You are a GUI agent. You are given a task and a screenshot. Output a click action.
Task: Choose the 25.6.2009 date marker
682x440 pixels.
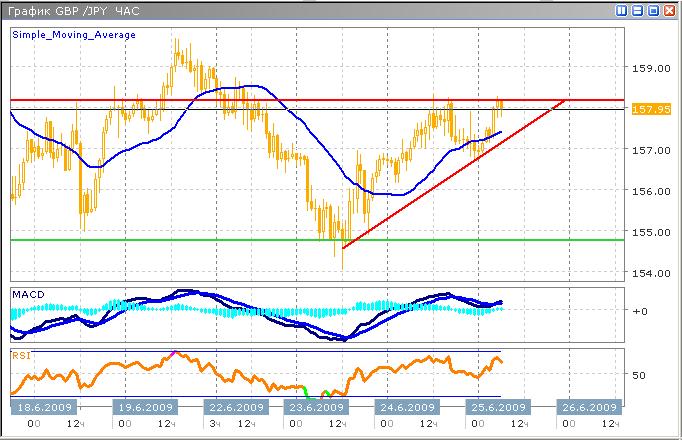[x=497, y=408]
